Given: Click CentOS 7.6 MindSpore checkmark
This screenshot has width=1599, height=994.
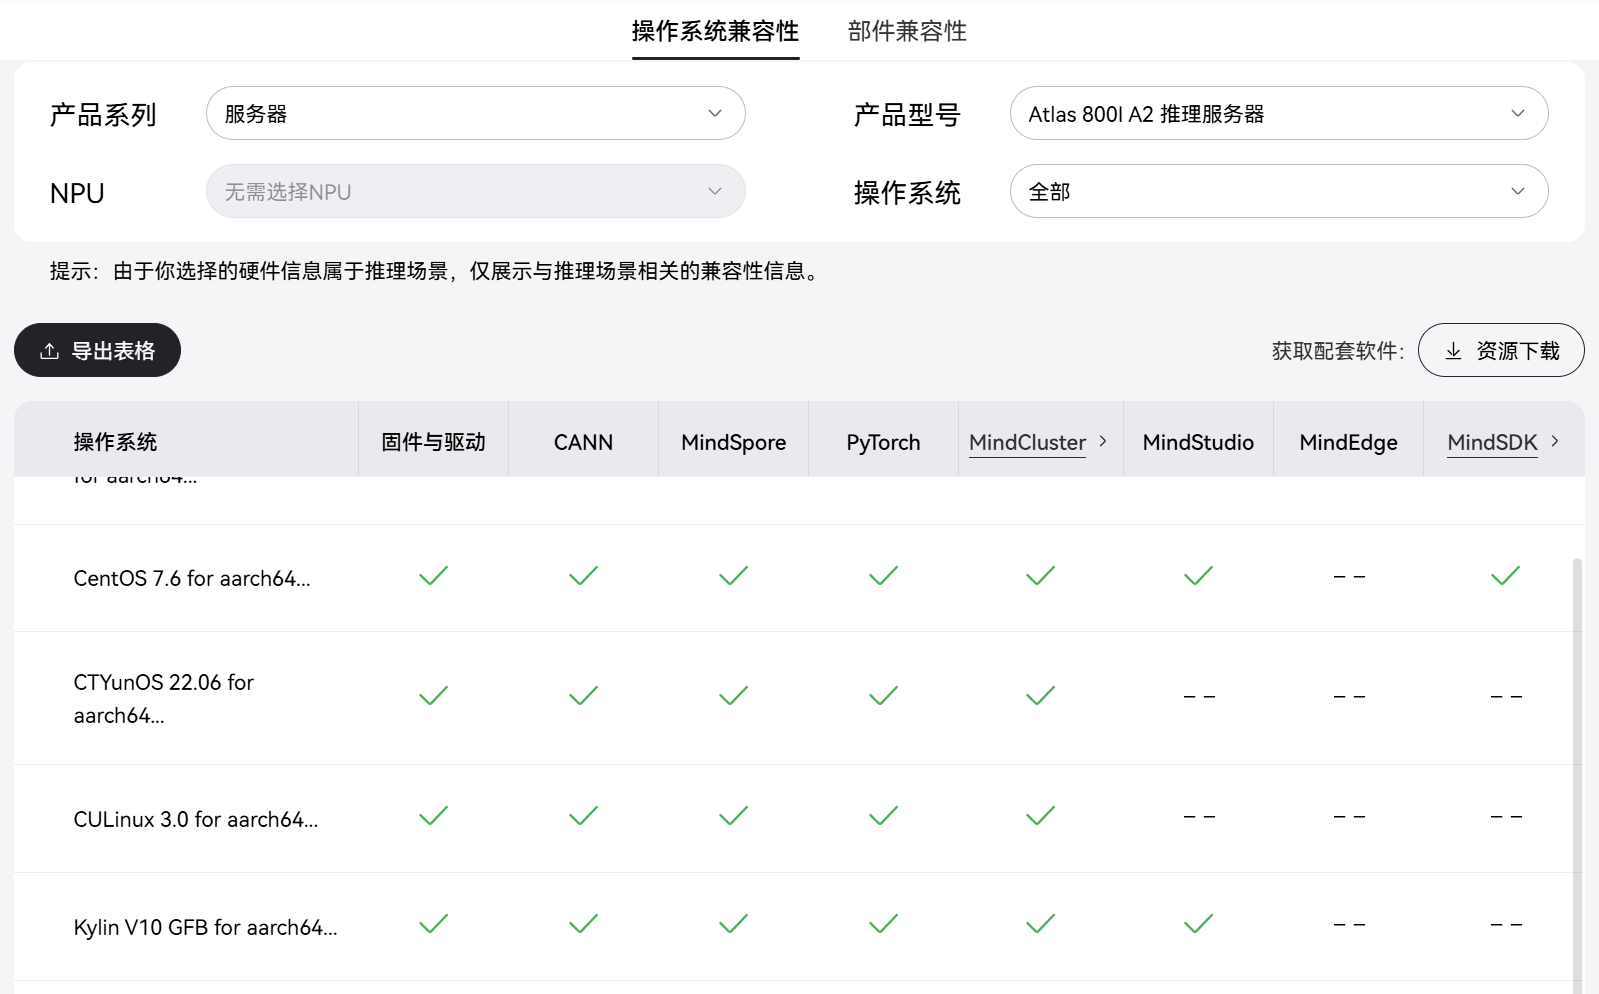Looking at the screenshot, I should (733, 576).
